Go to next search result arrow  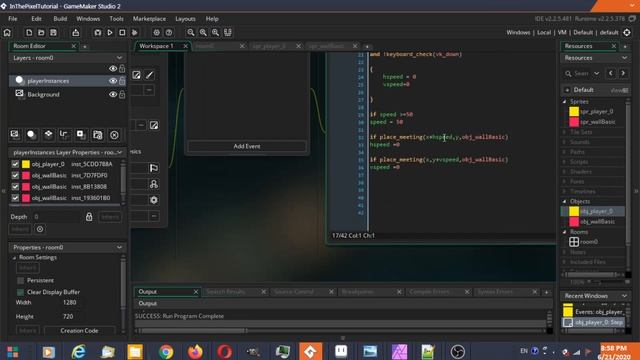click(623, 73)
